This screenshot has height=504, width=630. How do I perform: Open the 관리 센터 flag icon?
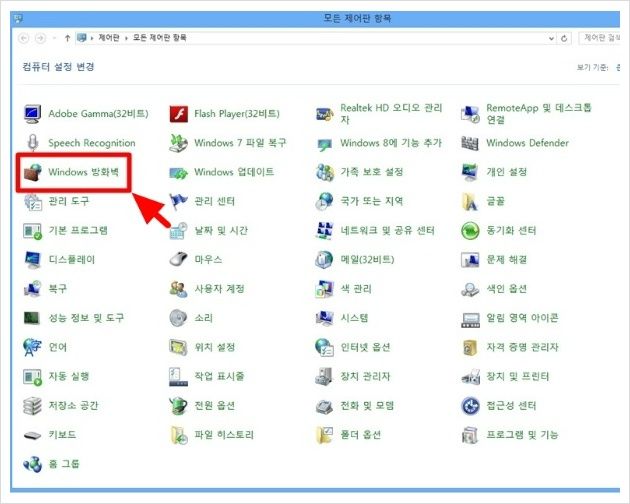[x=178, y=201]
